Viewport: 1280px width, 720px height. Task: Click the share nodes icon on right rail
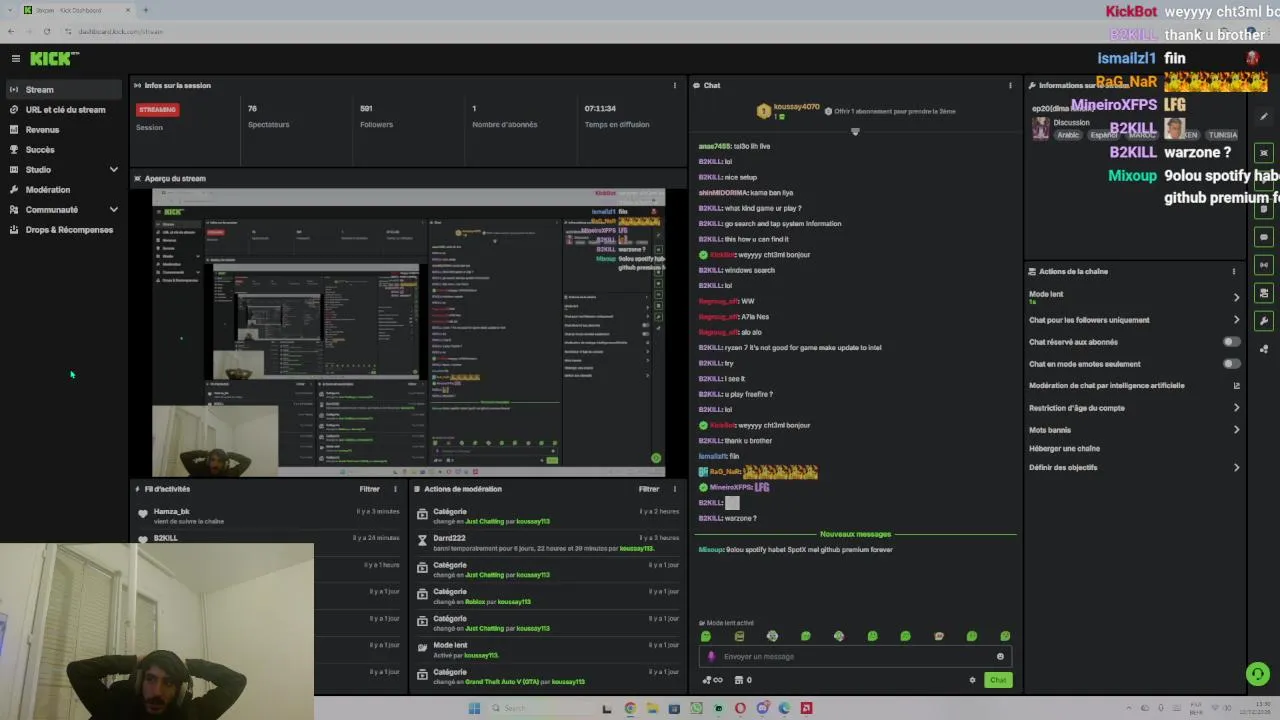click(x=1264, y=349)
